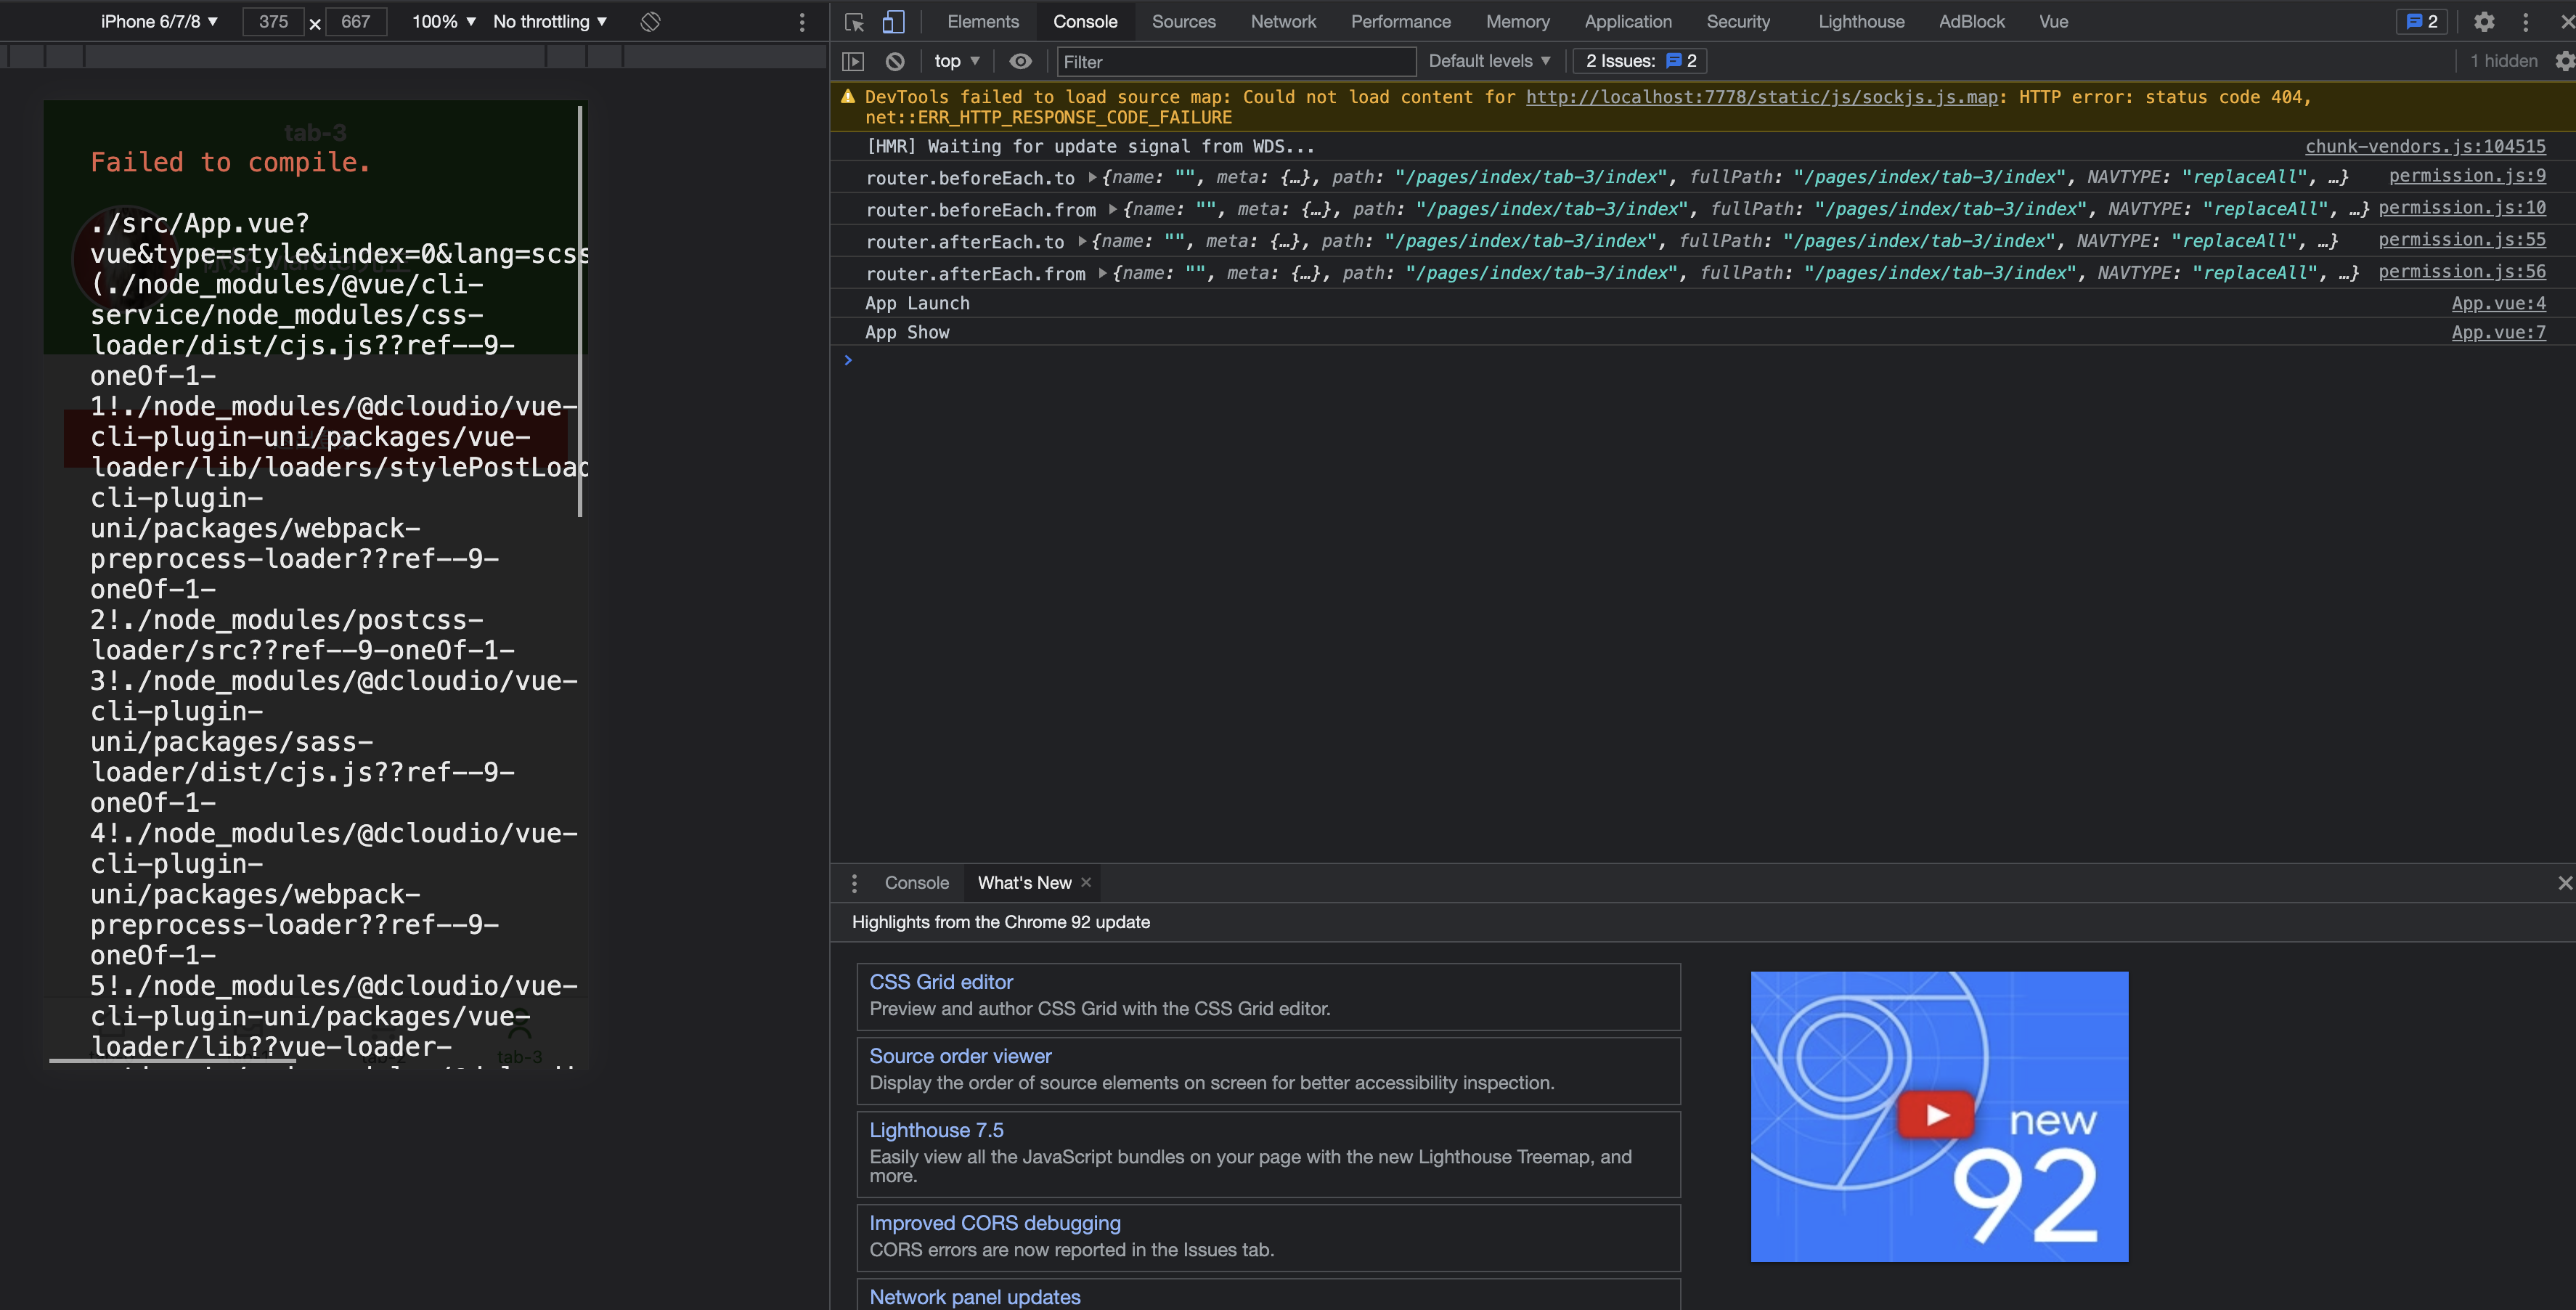Expand the router.beforeEach.to object
2576x1310 pixels.
(1093, 177)
